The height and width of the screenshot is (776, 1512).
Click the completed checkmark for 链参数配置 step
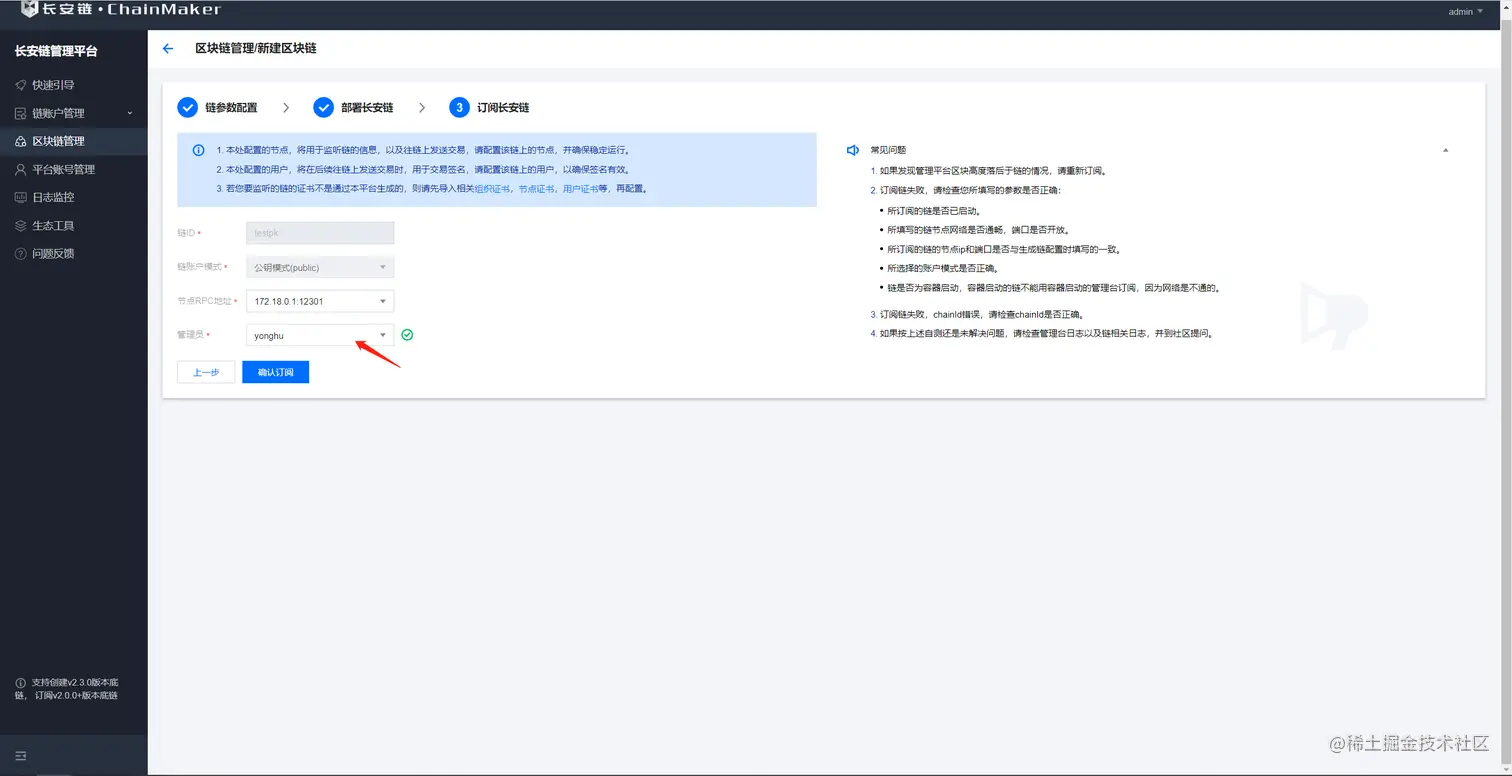tap(187, 107)
